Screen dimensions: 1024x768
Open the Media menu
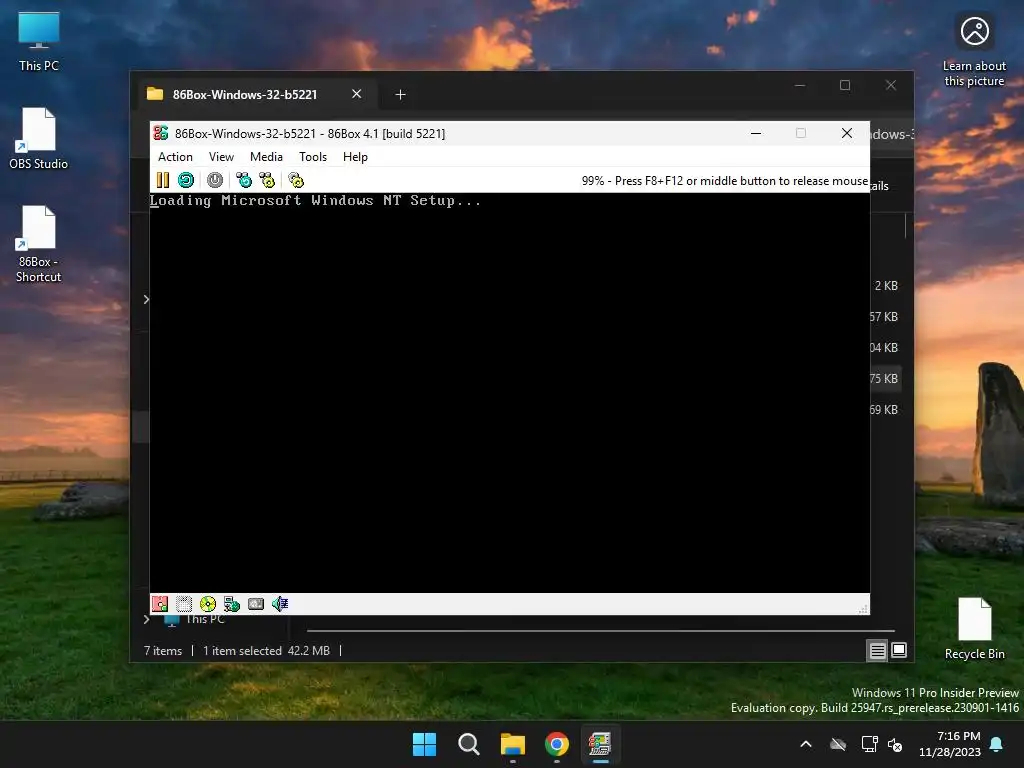tap(266, 157)
